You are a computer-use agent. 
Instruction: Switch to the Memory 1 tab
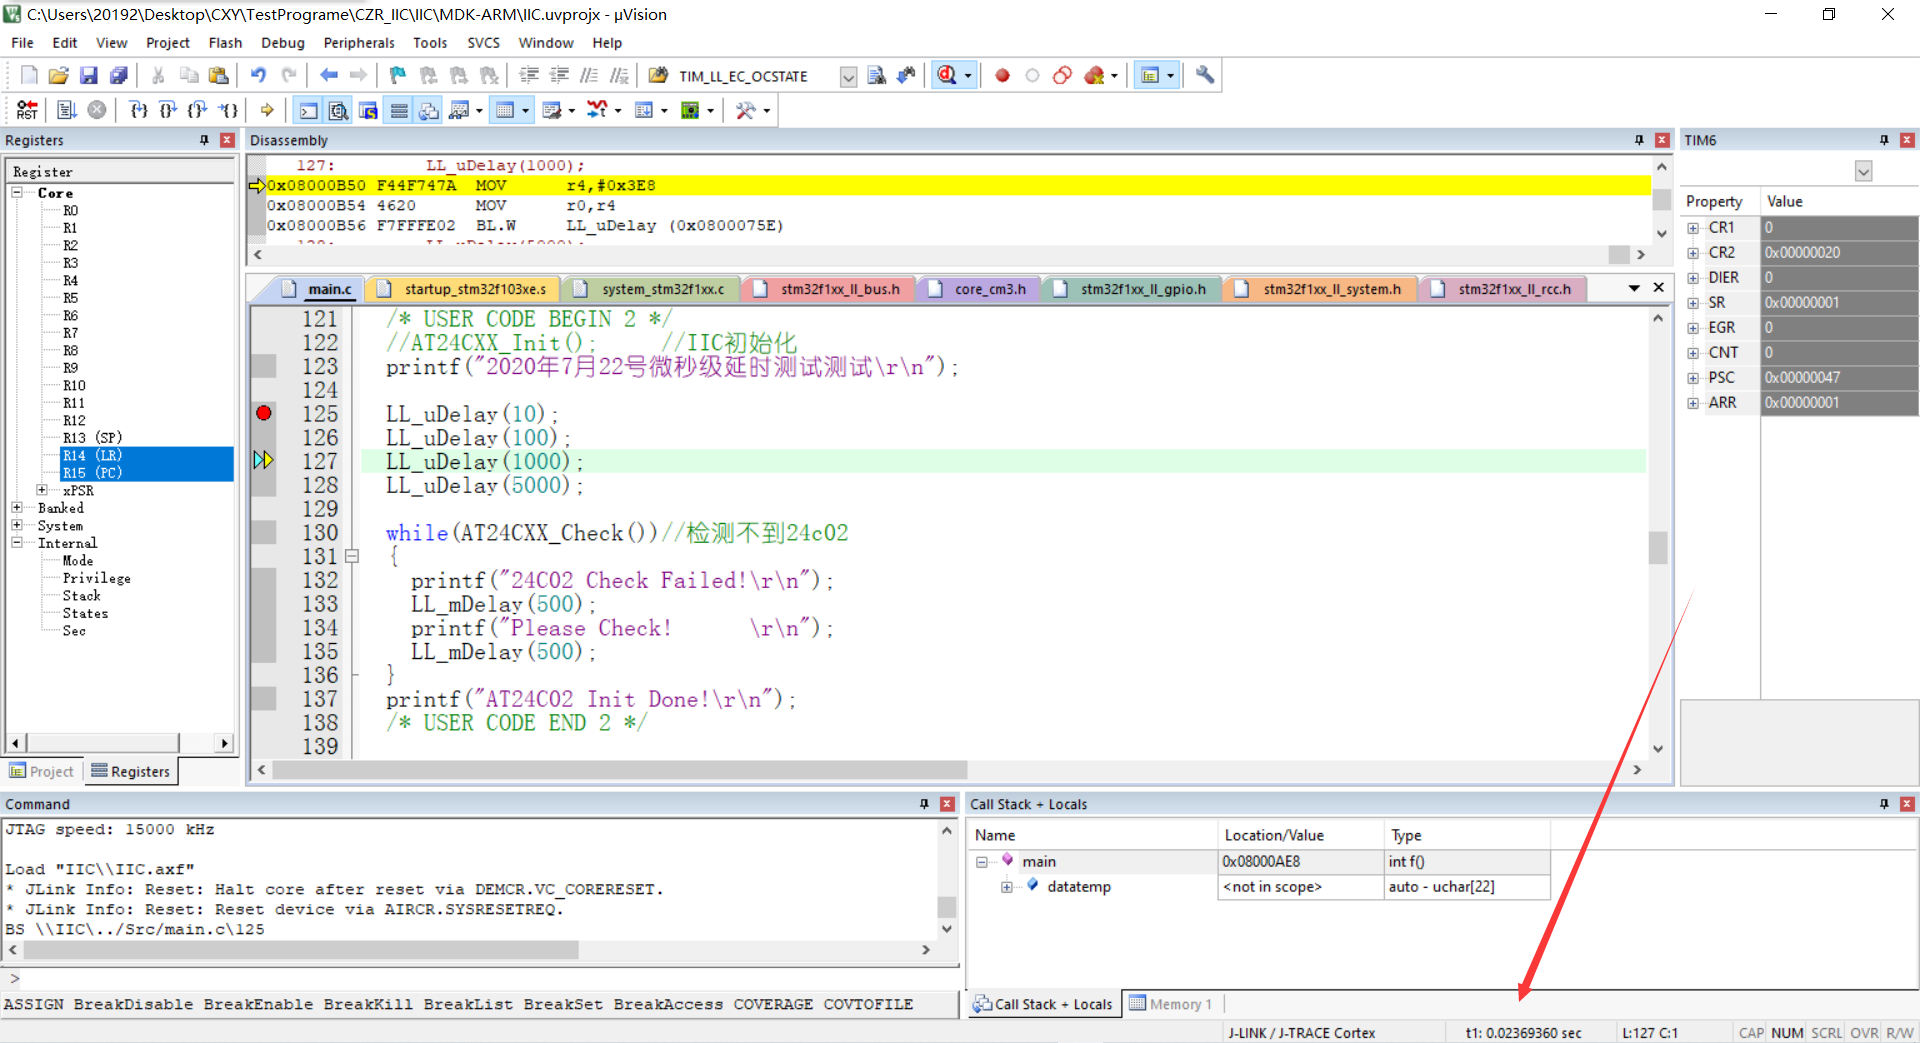(x=1171, y=1004)
